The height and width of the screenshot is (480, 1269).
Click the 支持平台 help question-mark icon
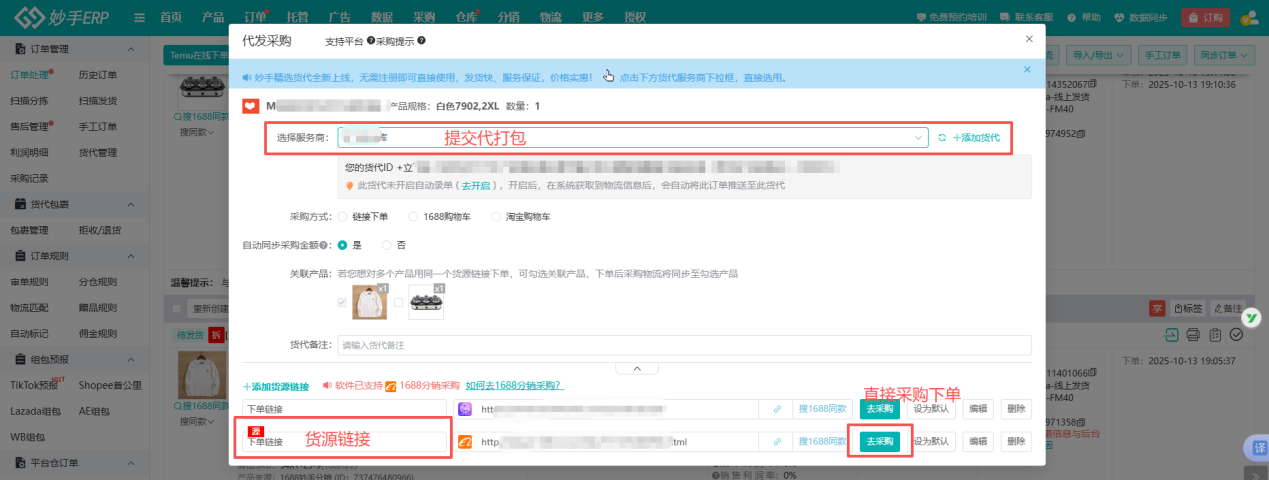[371, 41]
